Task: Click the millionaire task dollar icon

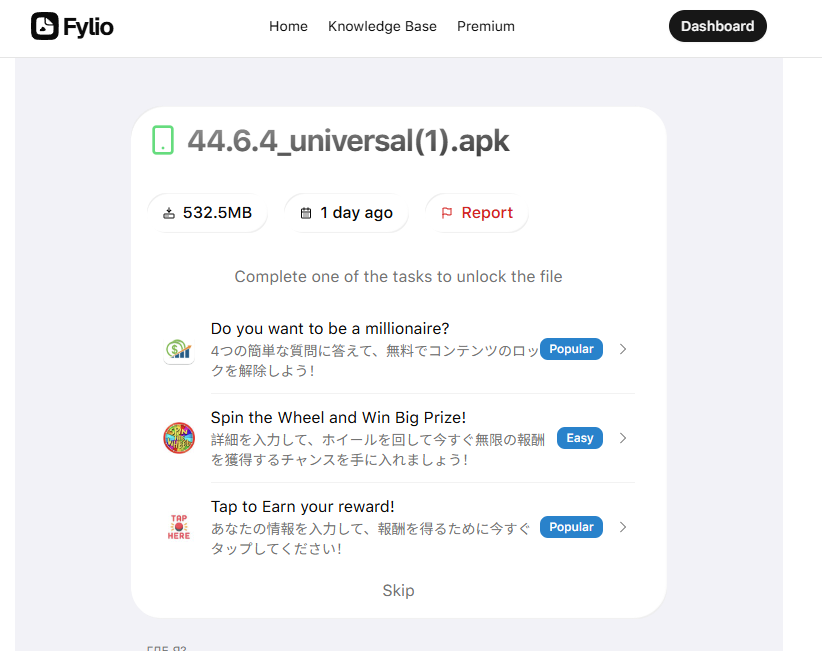Action: 179,349
